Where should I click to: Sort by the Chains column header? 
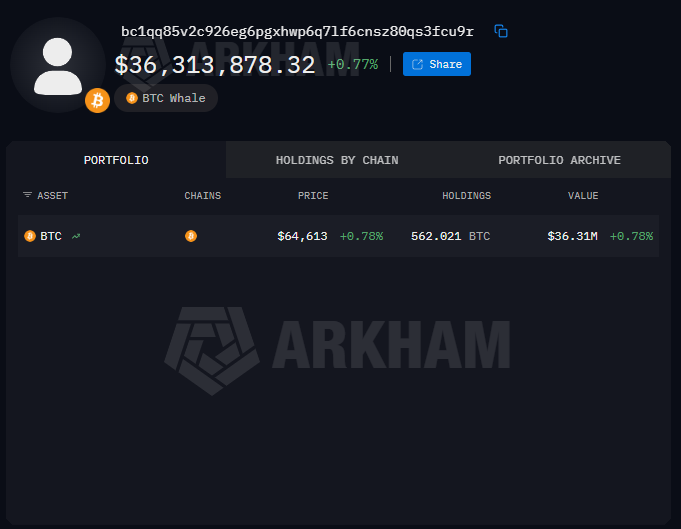(x=202, y=196)
